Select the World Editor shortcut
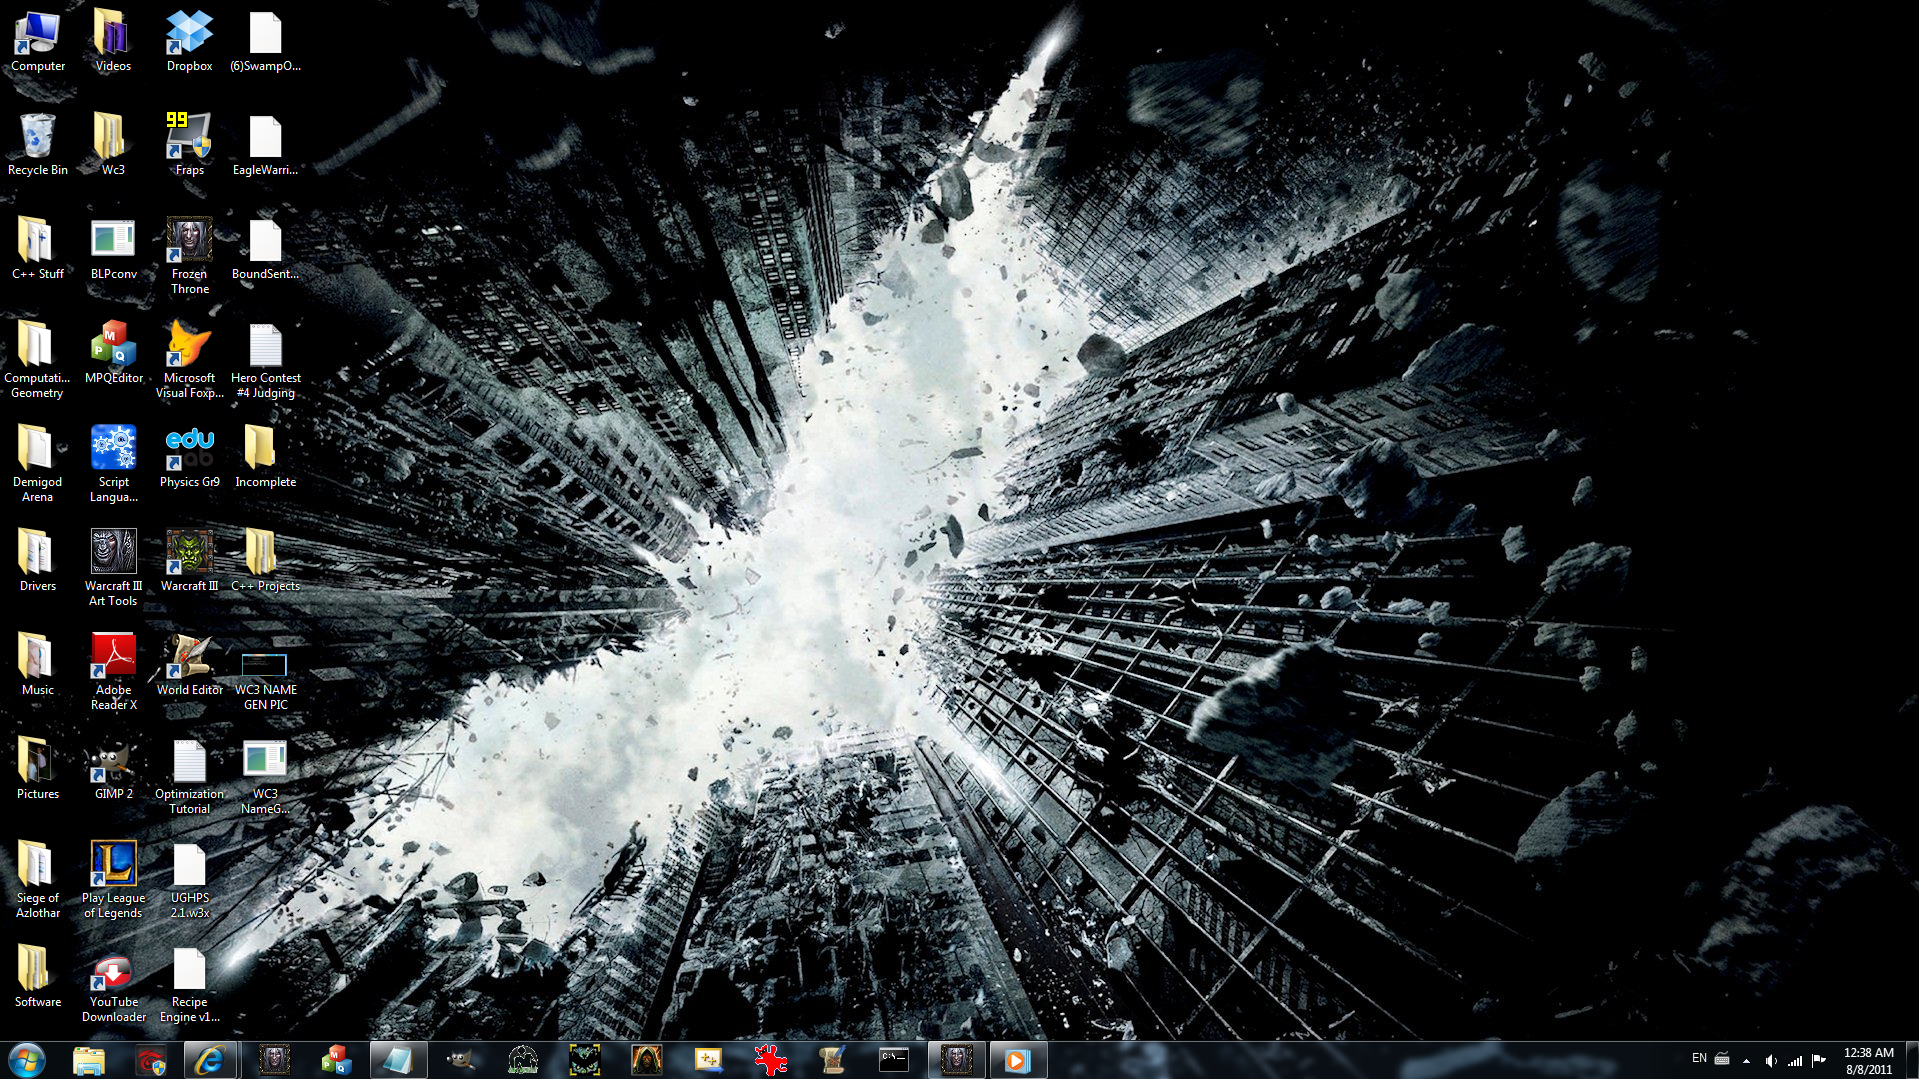The height and width of the screenshot is (1079, 1919). [189, 664]
